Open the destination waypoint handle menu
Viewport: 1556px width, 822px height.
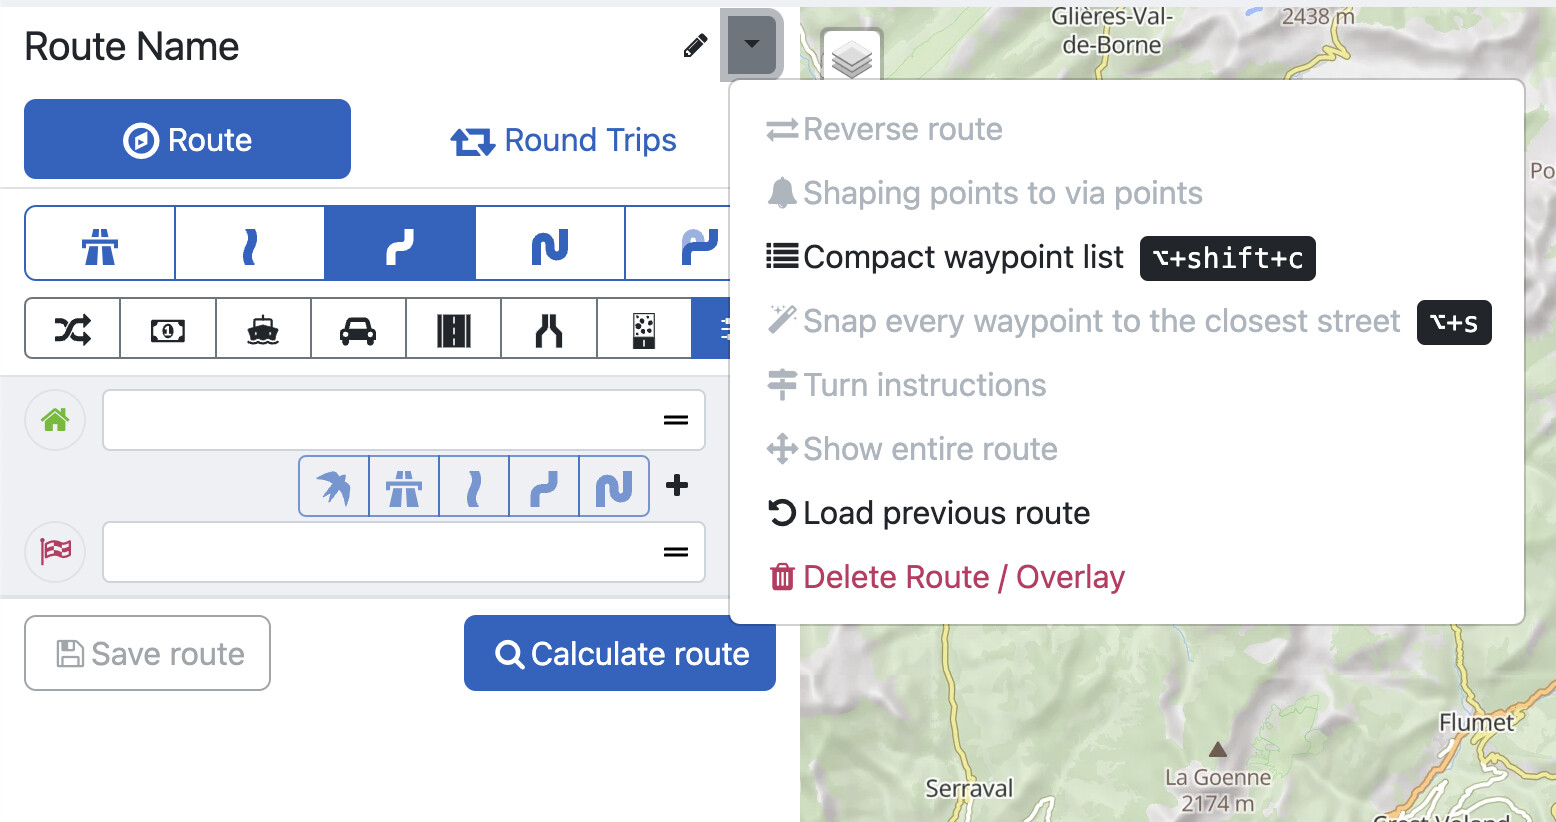(x=676, y=552)
